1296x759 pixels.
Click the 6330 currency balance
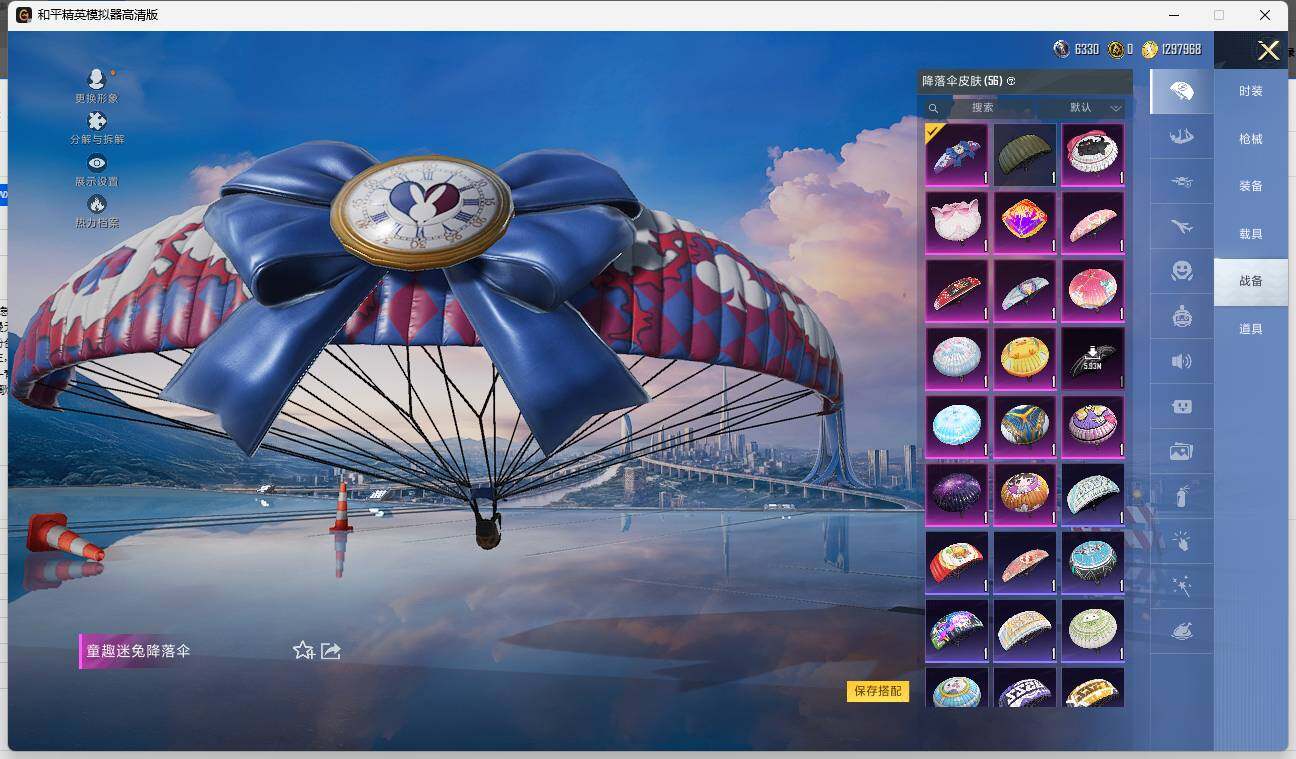coord(1087,49)
